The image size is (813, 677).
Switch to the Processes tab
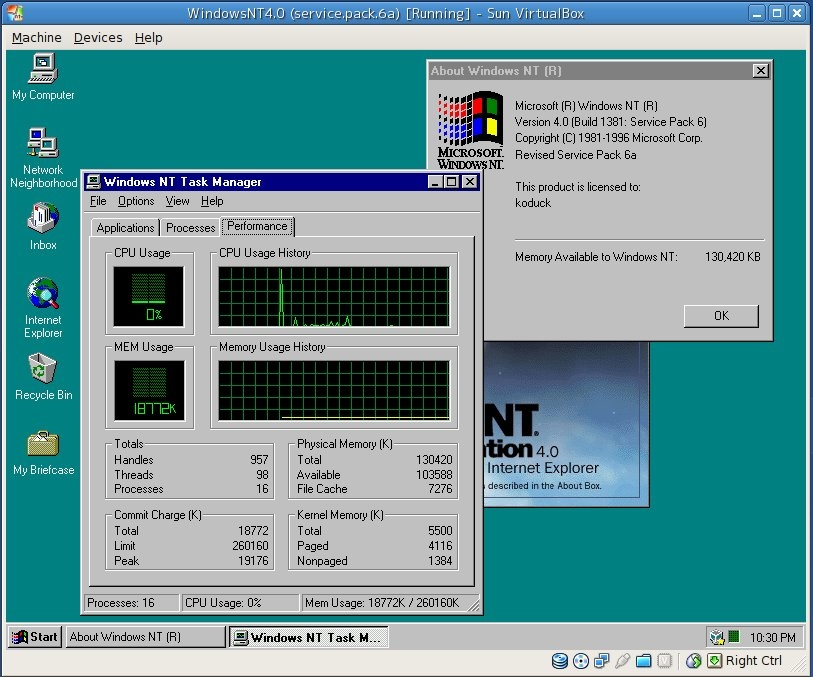pyautogui.click(x=191, y=228)
